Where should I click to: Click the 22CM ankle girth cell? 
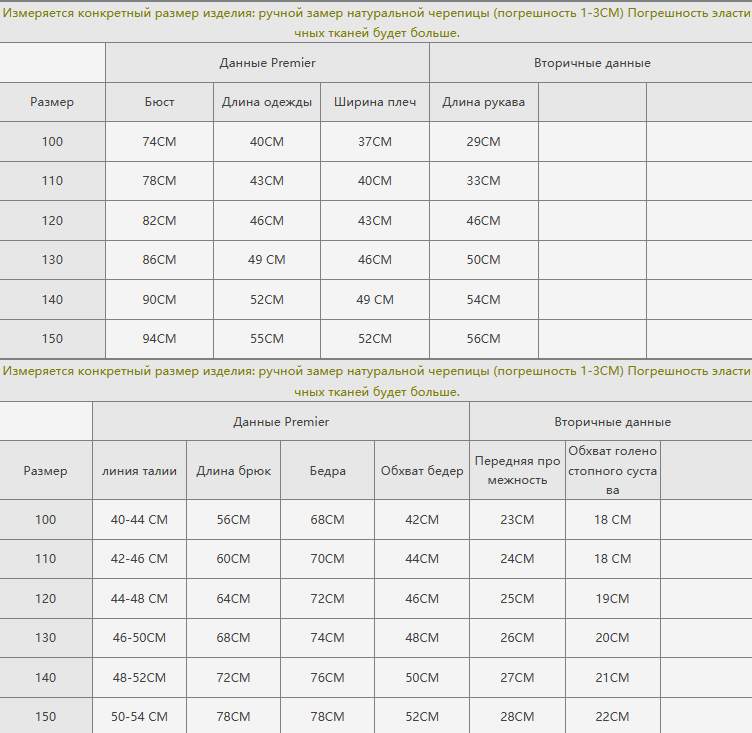coord(612,717)
